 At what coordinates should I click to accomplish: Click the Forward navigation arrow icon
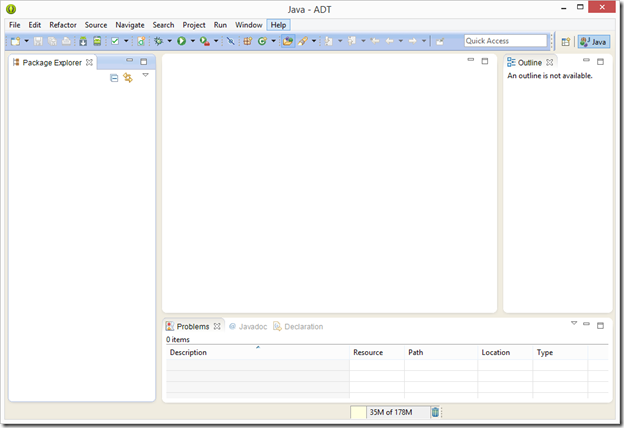click(x=413, y=41)
